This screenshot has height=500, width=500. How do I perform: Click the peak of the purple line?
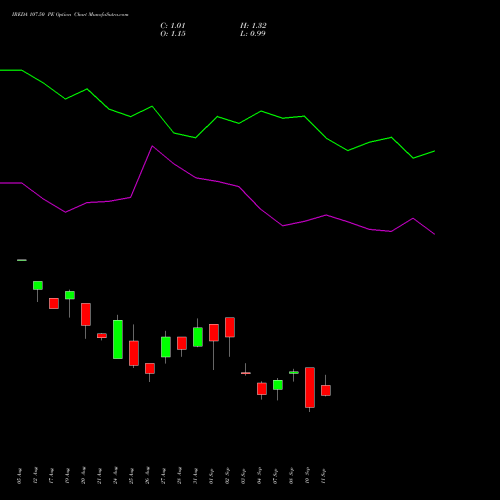point(152,146)
